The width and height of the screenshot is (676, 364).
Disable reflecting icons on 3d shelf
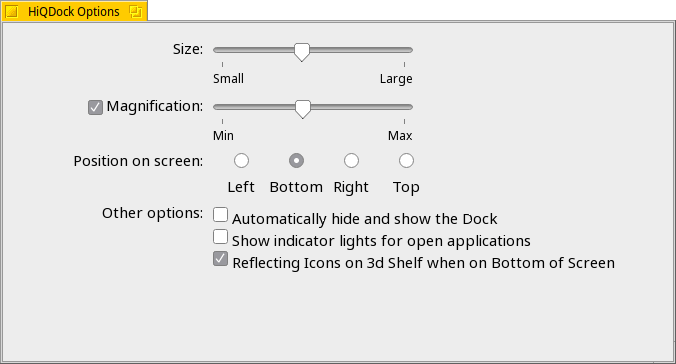click(220, 259)
